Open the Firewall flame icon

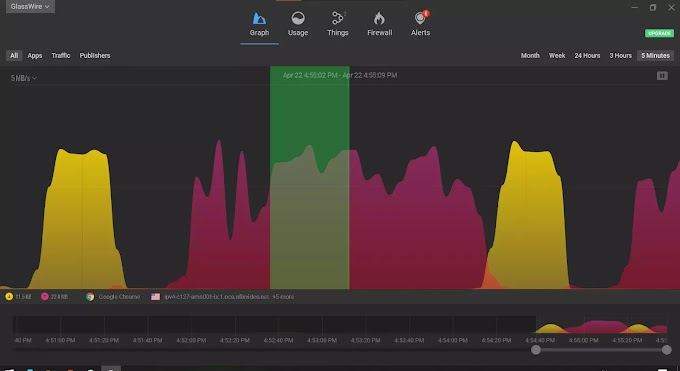pyautogui.click(x=379, y=18)
